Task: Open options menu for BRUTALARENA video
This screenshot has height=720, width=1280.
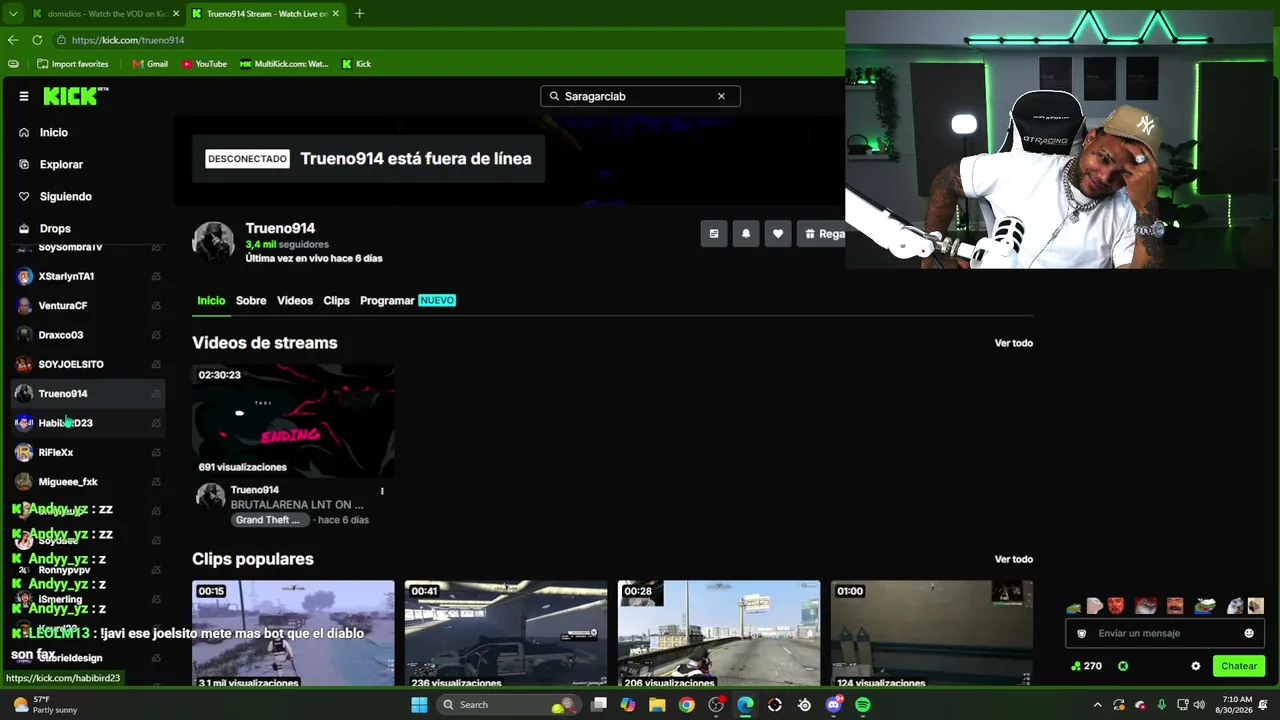Action: point(382,491)
